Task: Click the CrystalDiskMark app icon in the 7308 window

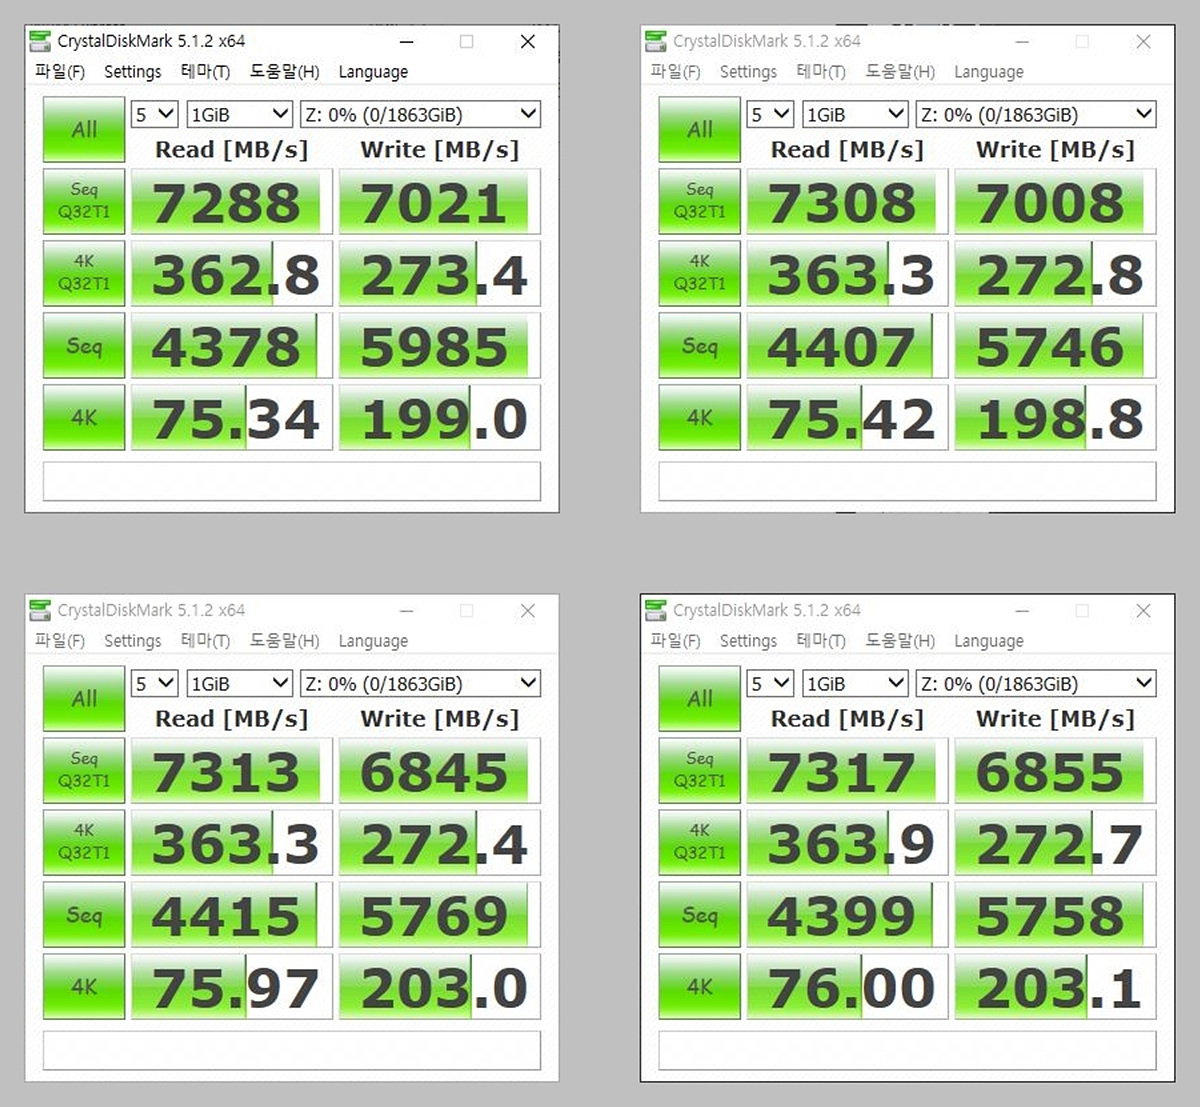Action: click(656, 41)
